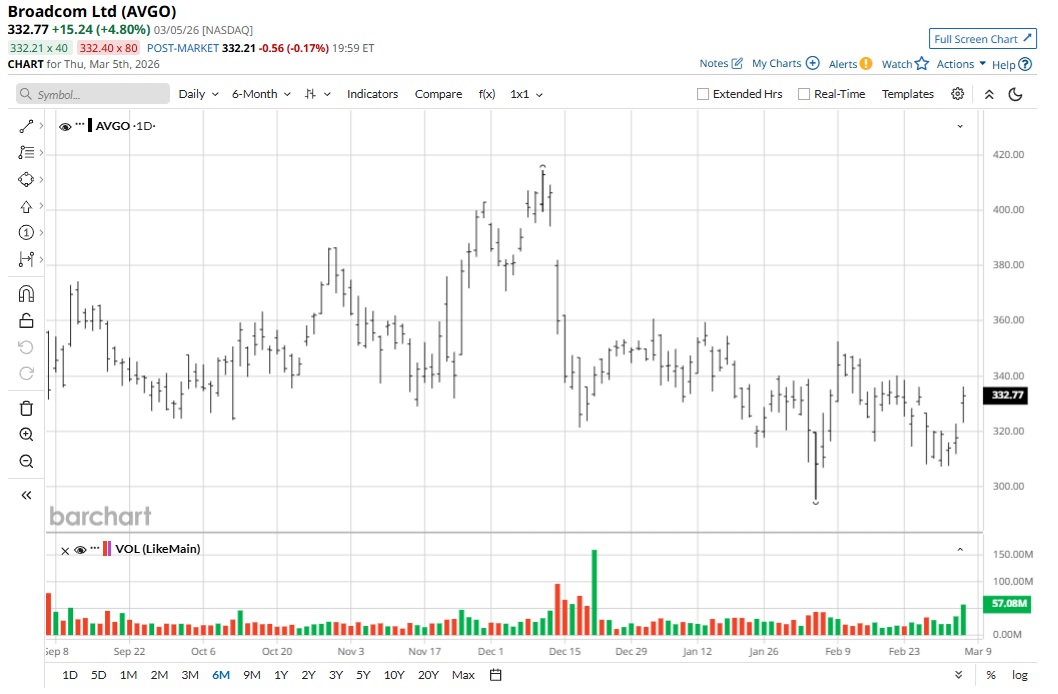Pick the measure/range tool
This screenshot has height=694, width=1058.
26,259
